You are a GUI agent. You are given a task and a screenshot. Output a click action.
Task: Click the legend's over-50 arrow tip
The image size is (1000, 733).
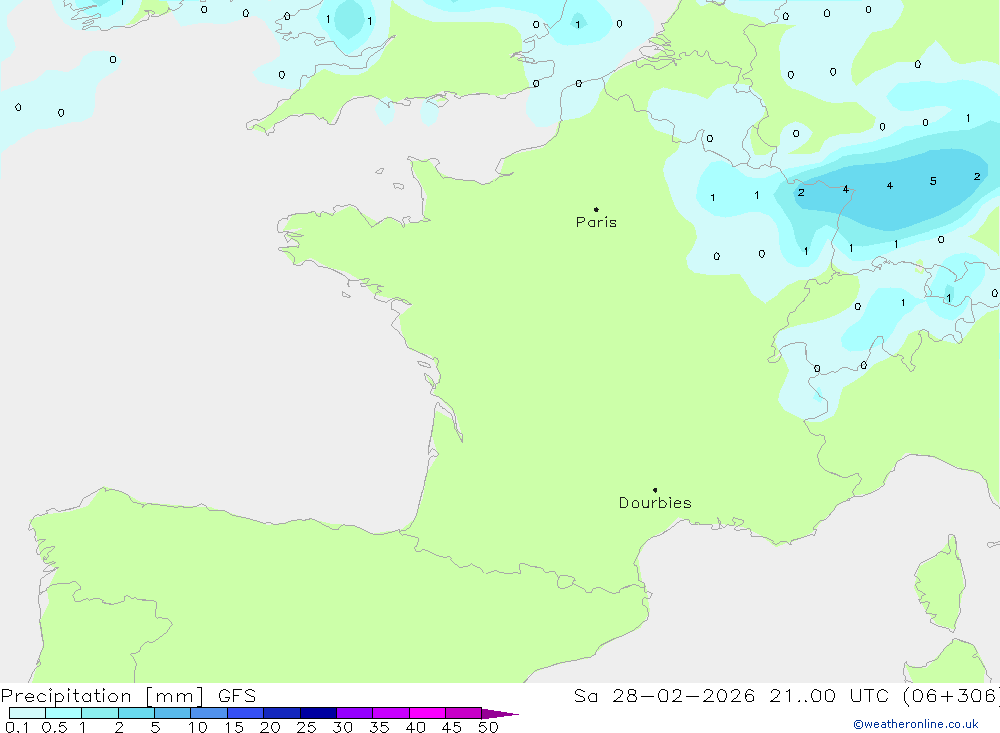coord(500,714)
